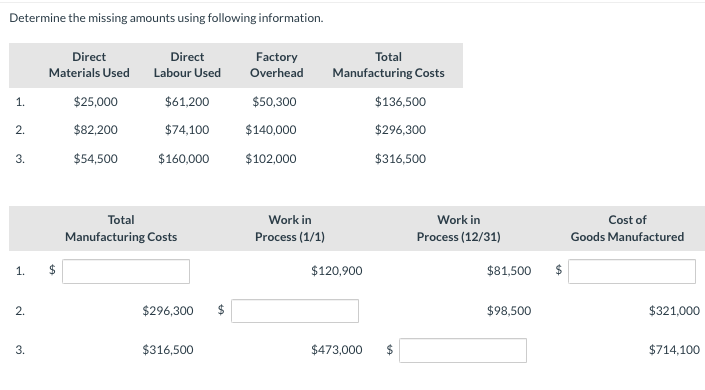Click the Work in Process (12/31) header

pos(459,228)
